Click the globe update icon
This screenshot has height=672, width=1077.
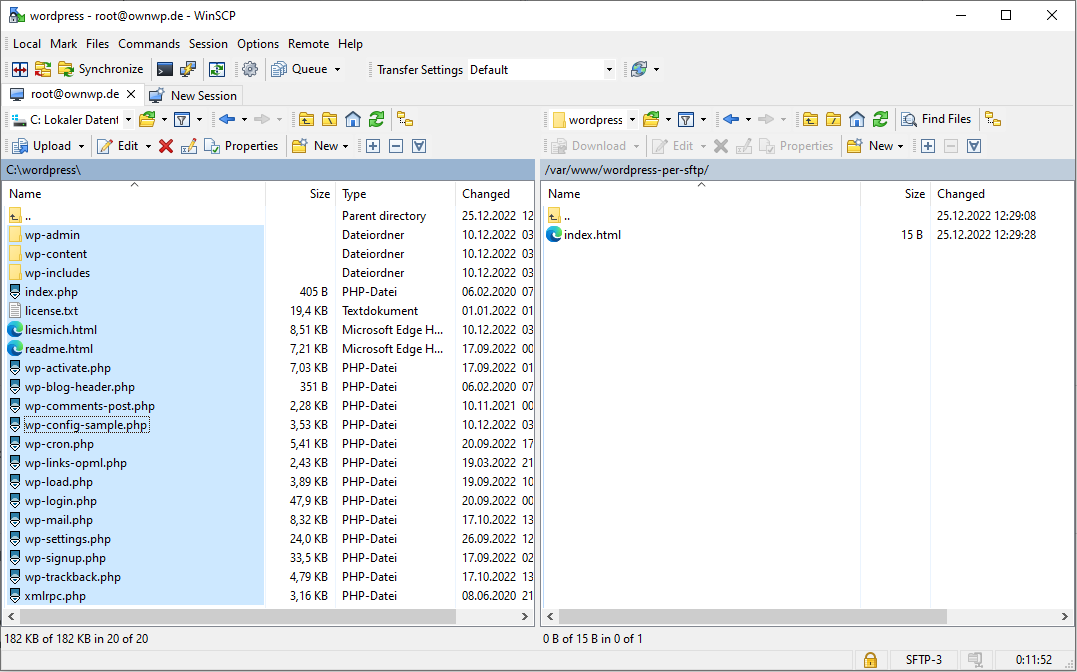coord(639,69)
